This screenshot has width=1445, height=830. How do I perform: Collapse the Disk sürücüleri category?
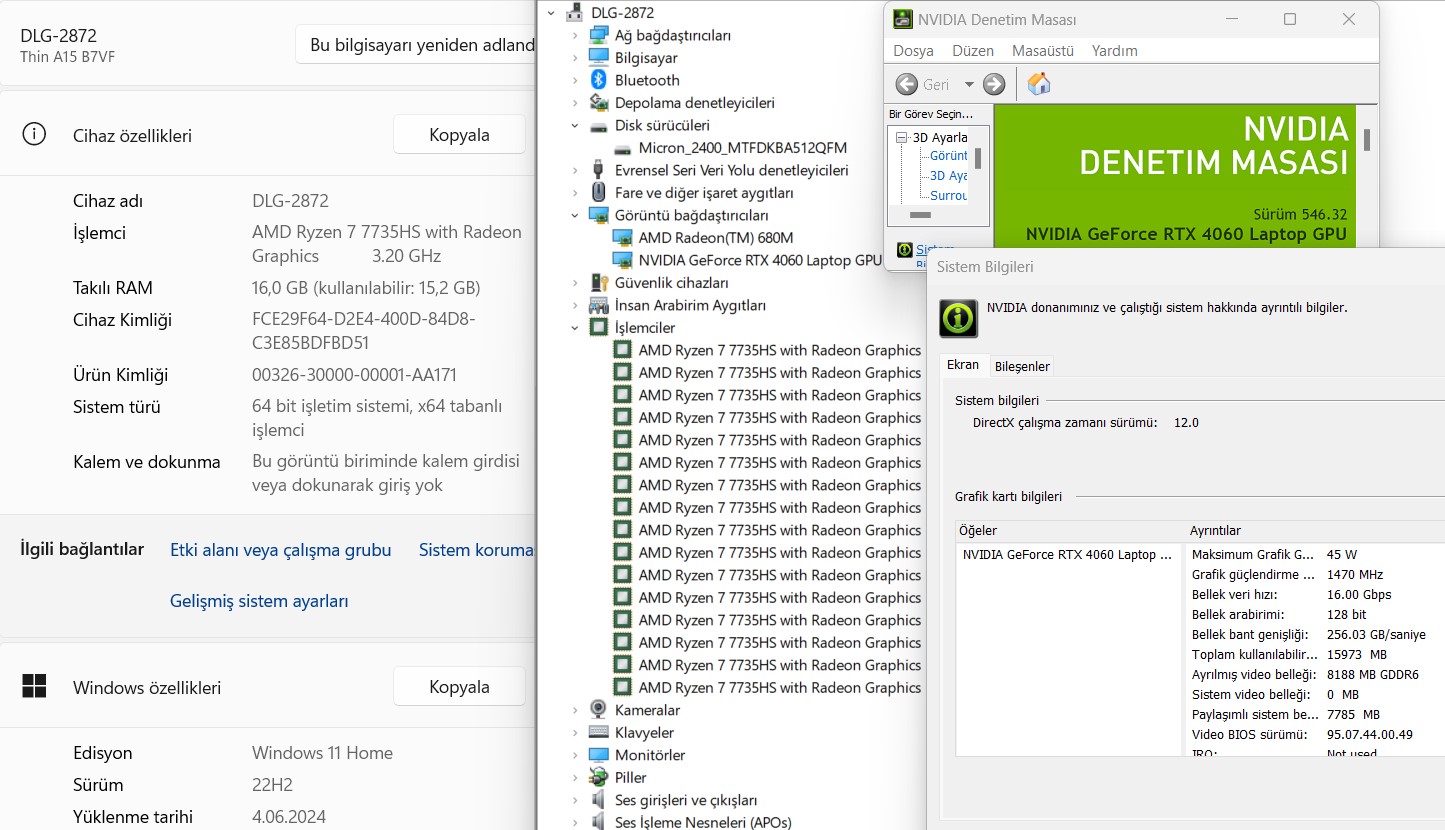click(x=575, y=126)
